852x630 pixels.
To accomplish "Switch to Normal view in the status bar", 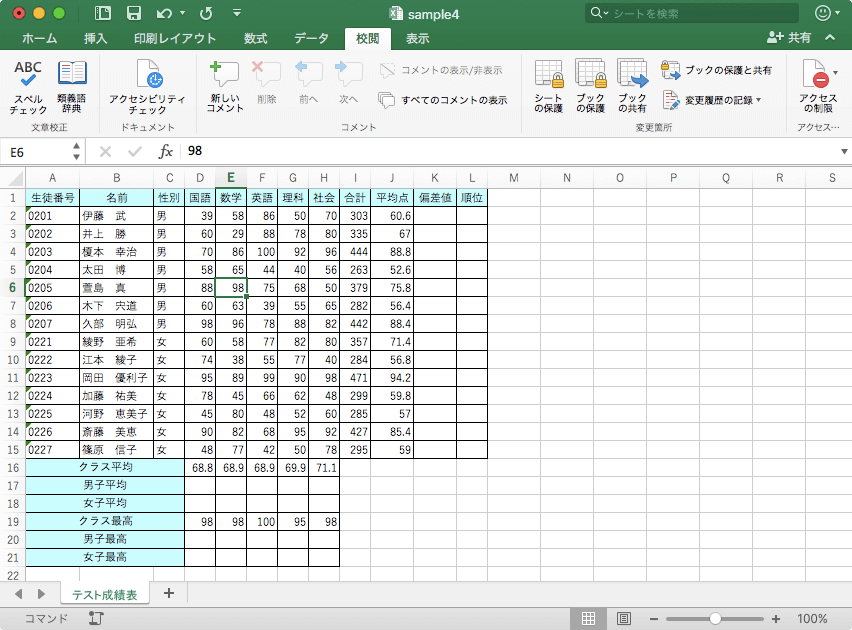I will tap(588, 619).
